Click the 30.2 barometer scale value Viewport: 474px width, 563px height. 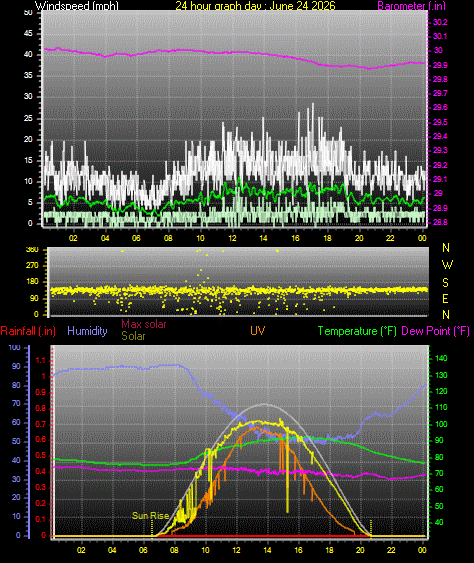pos(440,22)
